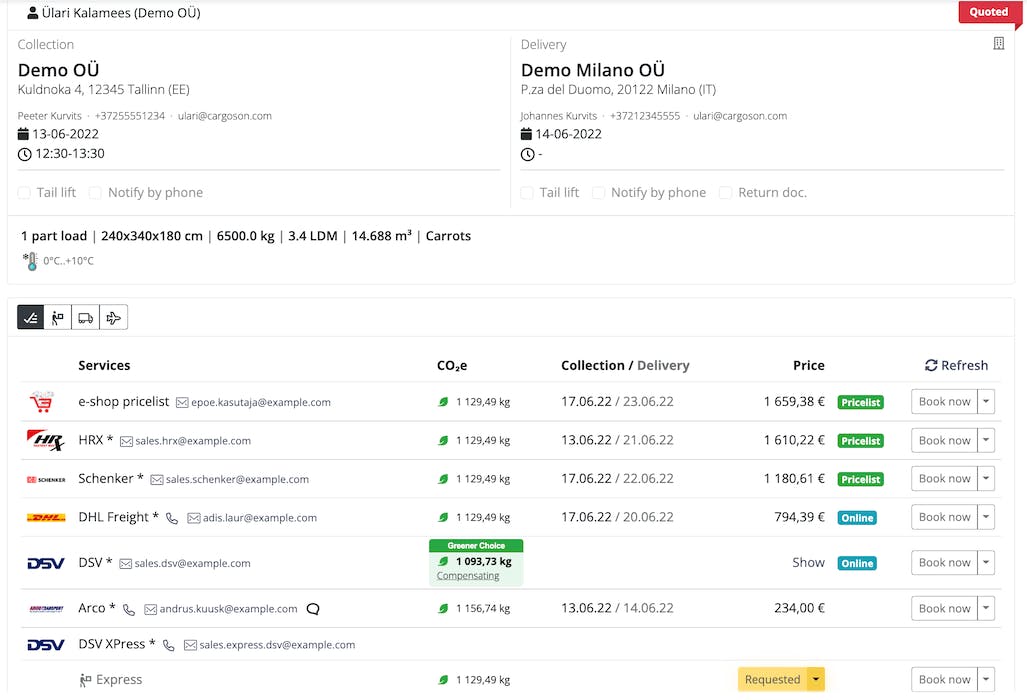1027x700 pixels.
Task: Click the Greener Choice badge
Action: pos(476,545)
